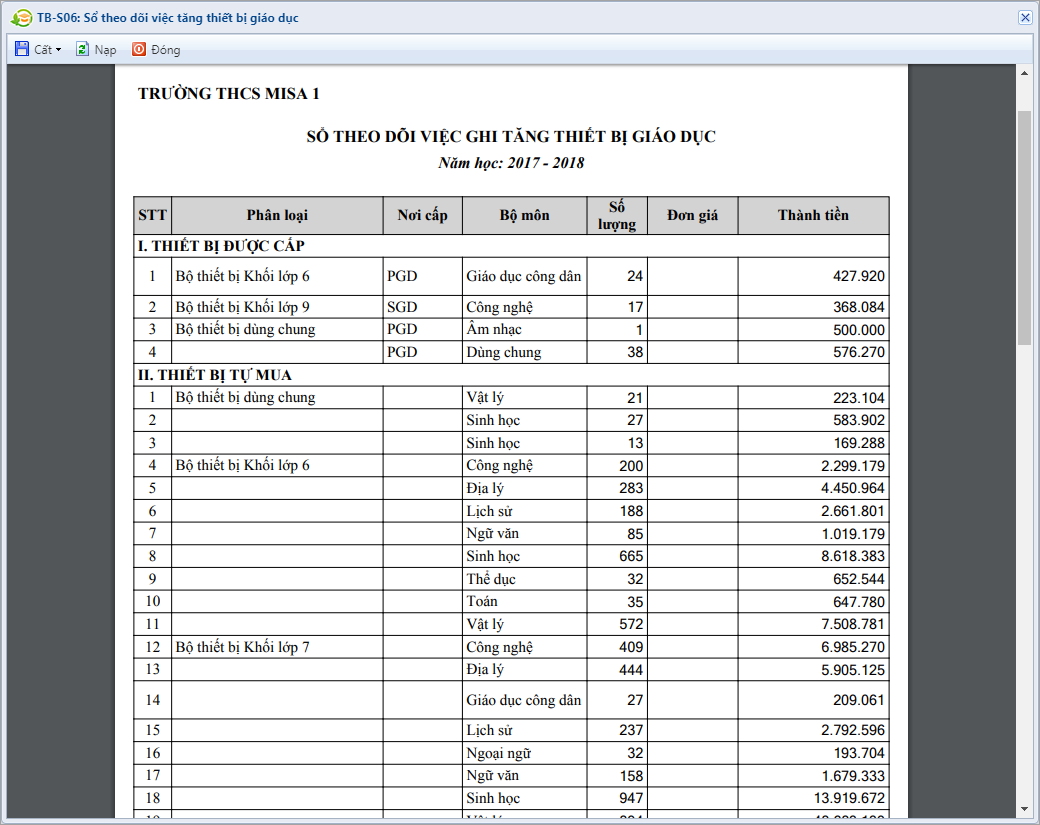Select the Thành tiền column header

(x=813, y=216)
